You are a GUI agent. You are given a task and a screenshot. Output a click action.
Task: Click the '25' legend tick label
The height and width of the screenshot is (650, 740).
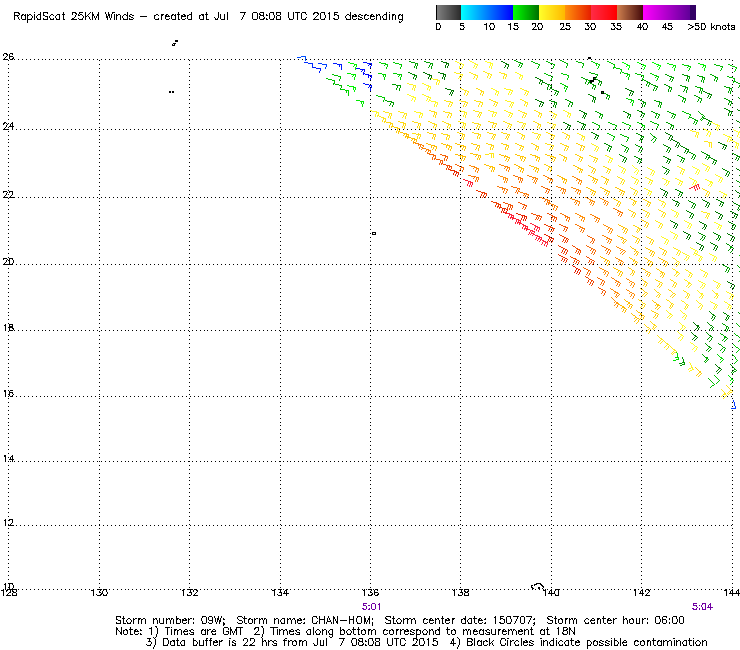[565, 27]
